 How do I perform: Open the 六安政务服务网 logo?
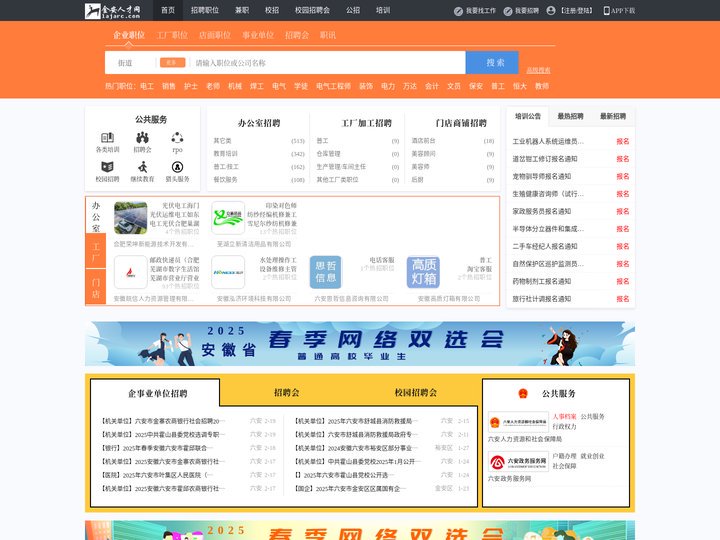tap(518, 461)
